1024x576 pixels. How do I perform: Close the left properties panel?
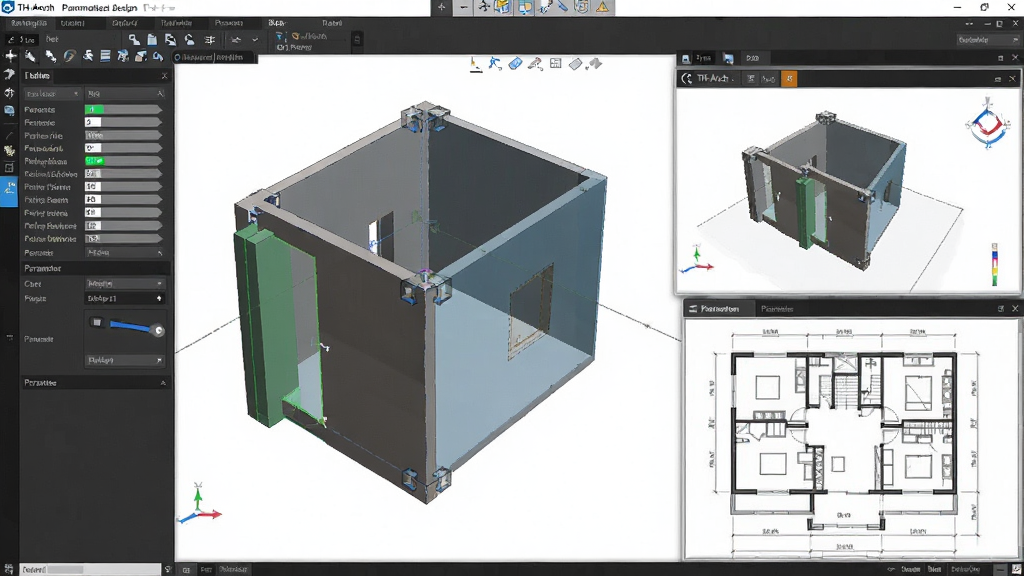click(x=164, y=76)
